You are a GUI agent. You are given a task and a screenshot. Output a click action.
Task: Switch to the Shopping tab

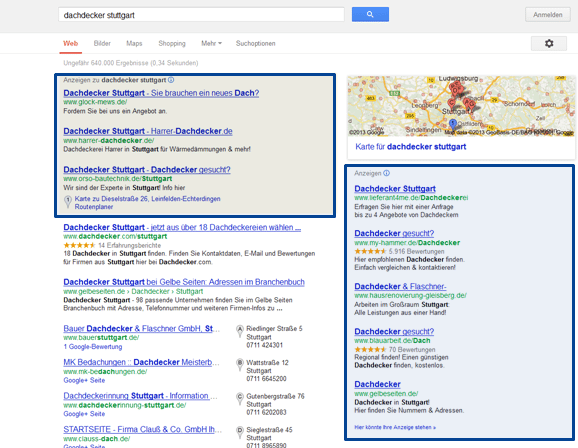pyautogui.click(x=172, y=44)
